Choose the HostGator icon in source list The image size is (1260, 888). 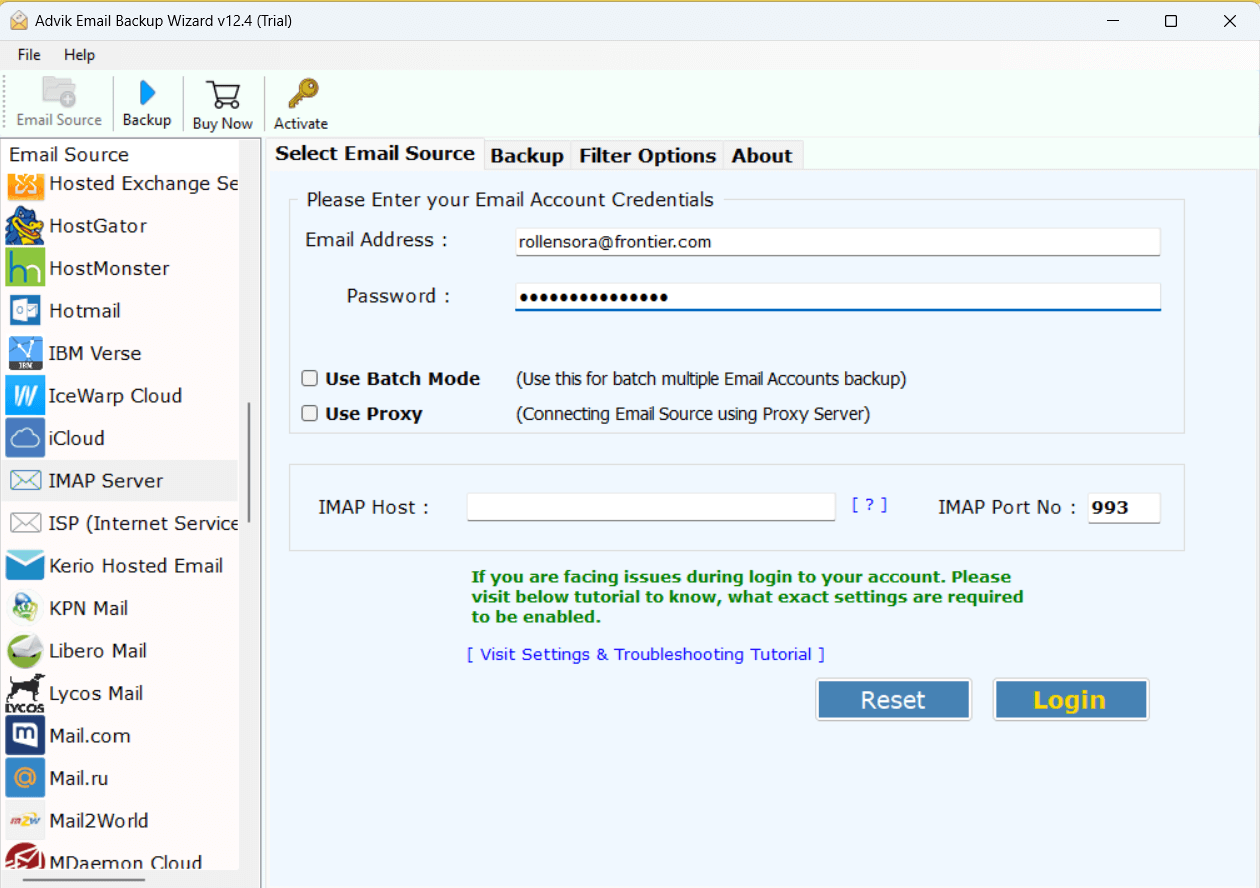click(x=25, y=226)
